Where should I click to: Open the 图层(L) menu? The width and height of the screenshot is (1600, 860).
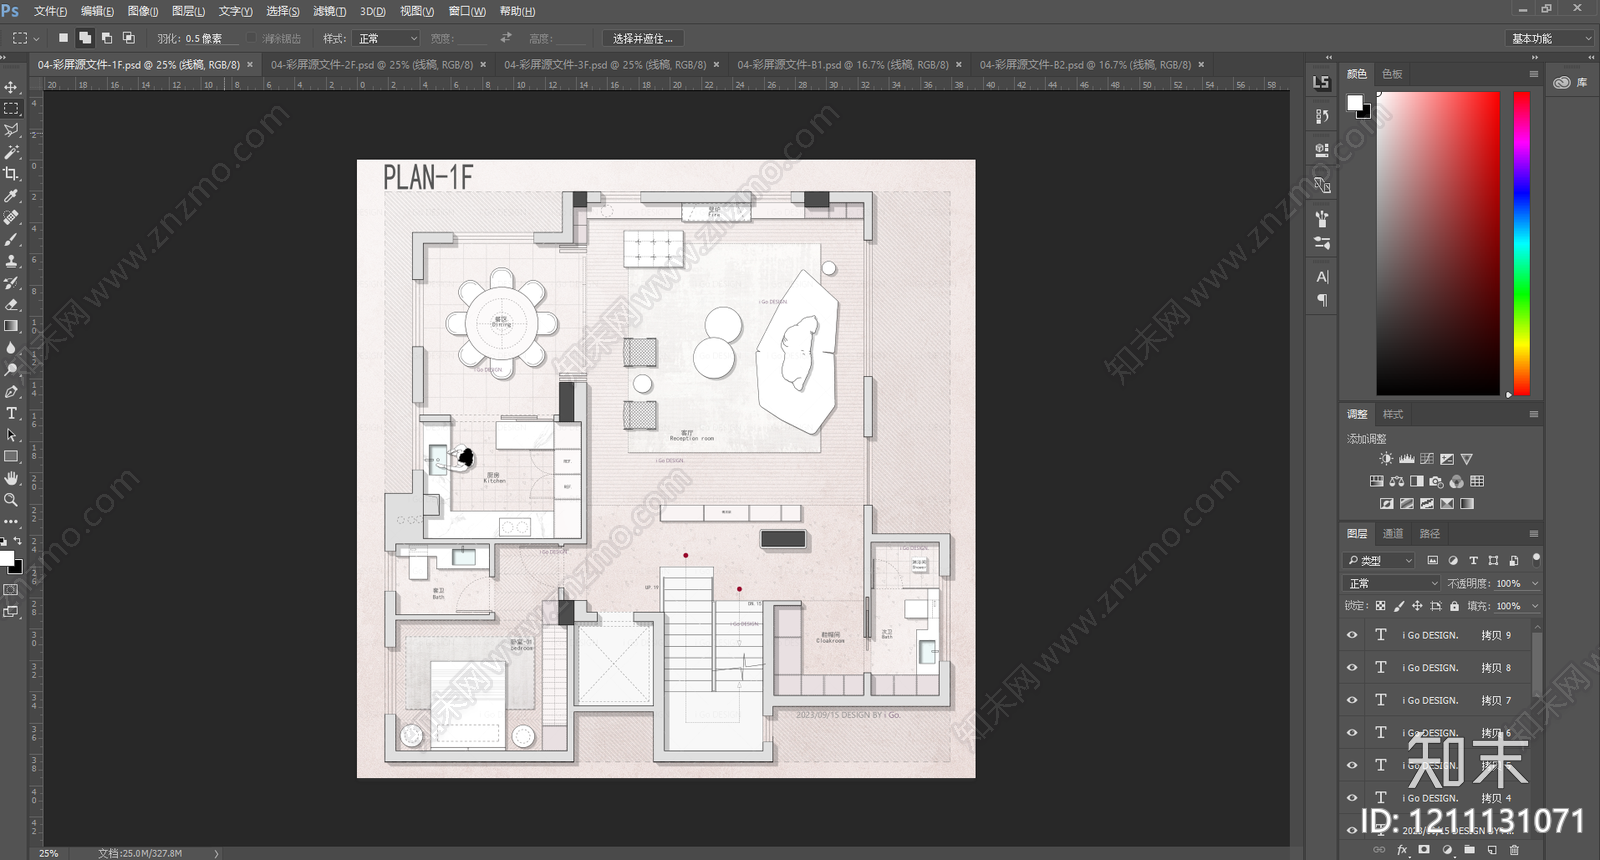coord(188,11)
